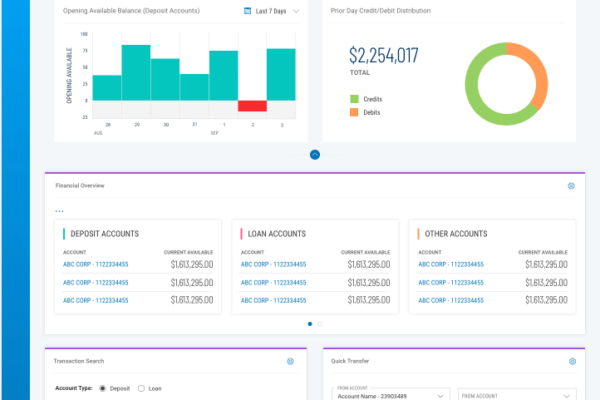The height and width of the screenshot is (400, 600).
Task: Go to the first carousel page dot
Action: (x=310, y=324)
